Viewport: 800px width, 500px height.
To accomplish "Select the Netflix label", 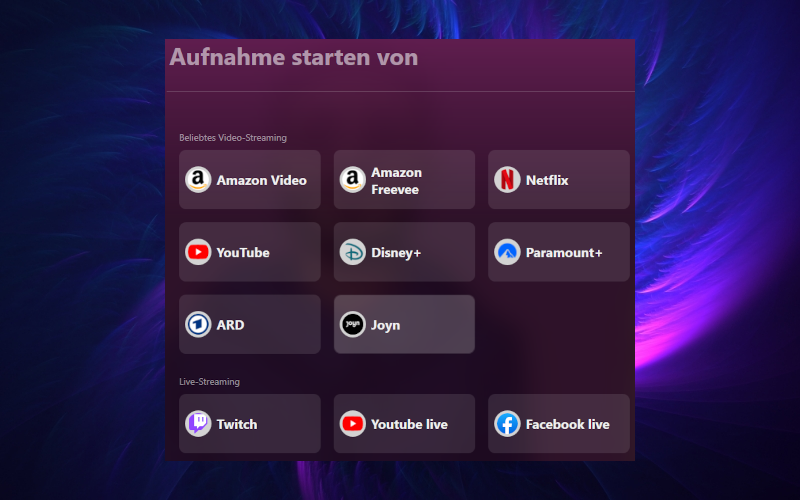I will [547, 180].
